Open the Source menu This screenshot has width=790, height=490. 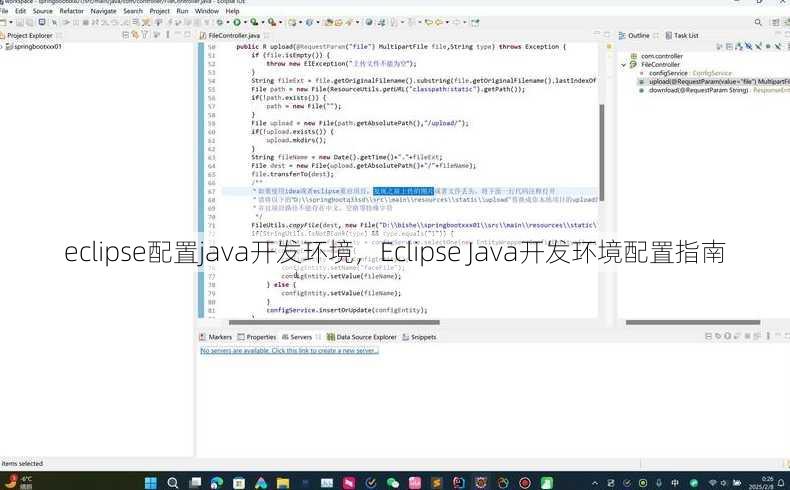[42, 11]
